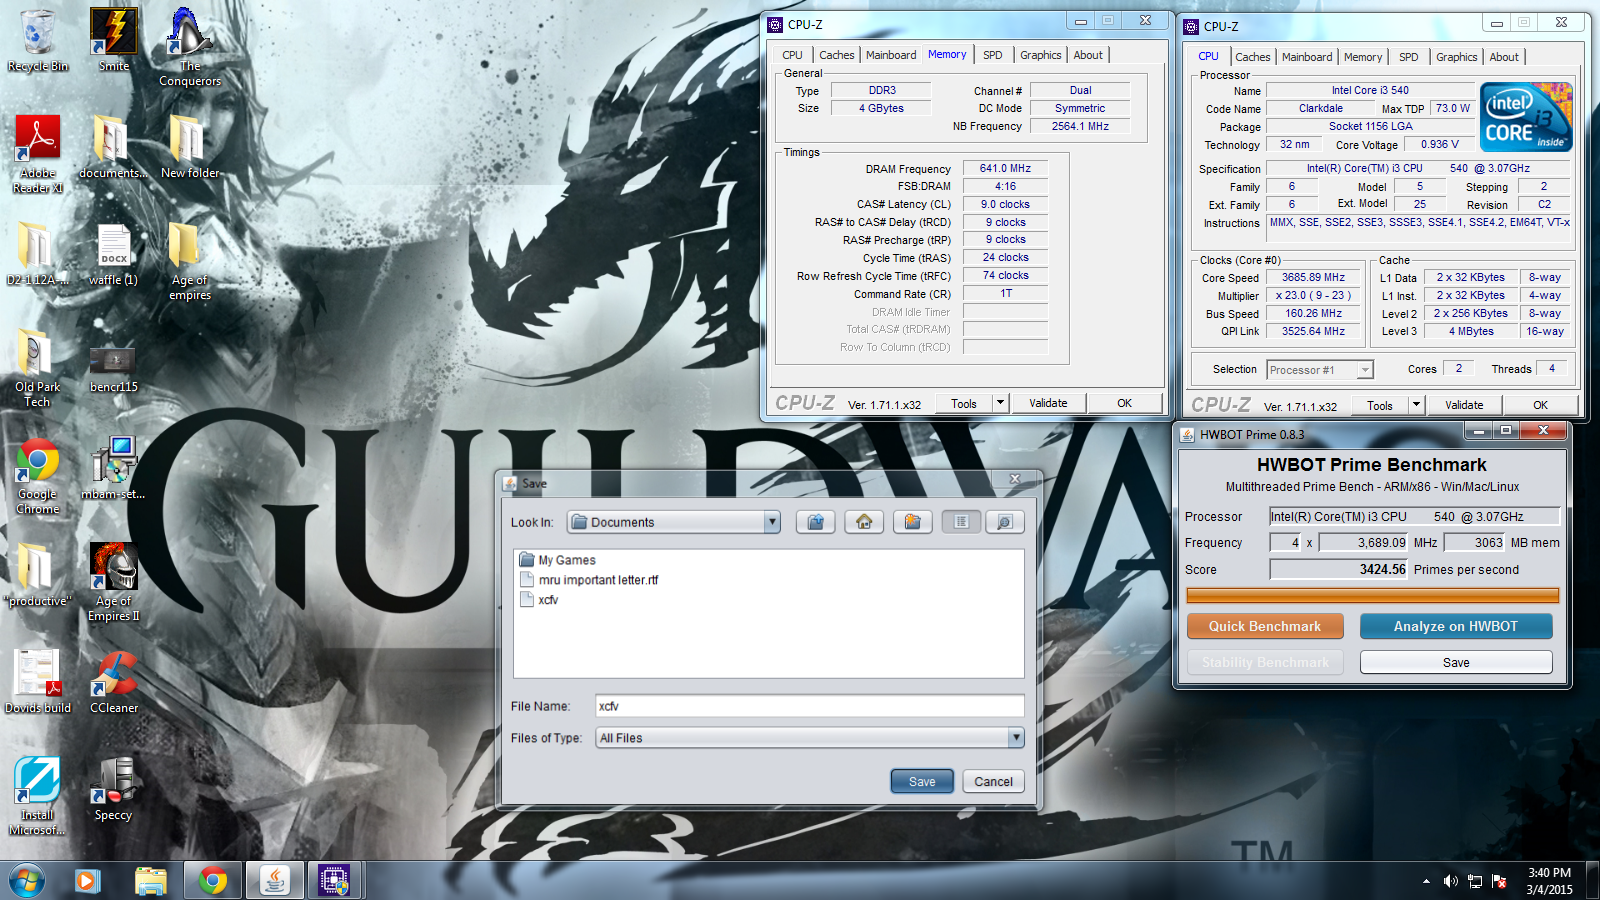This screenshot has width=1600, height=900.
Task: Select Adobe Reader XI desktop icon
Action: click(38, 154)
